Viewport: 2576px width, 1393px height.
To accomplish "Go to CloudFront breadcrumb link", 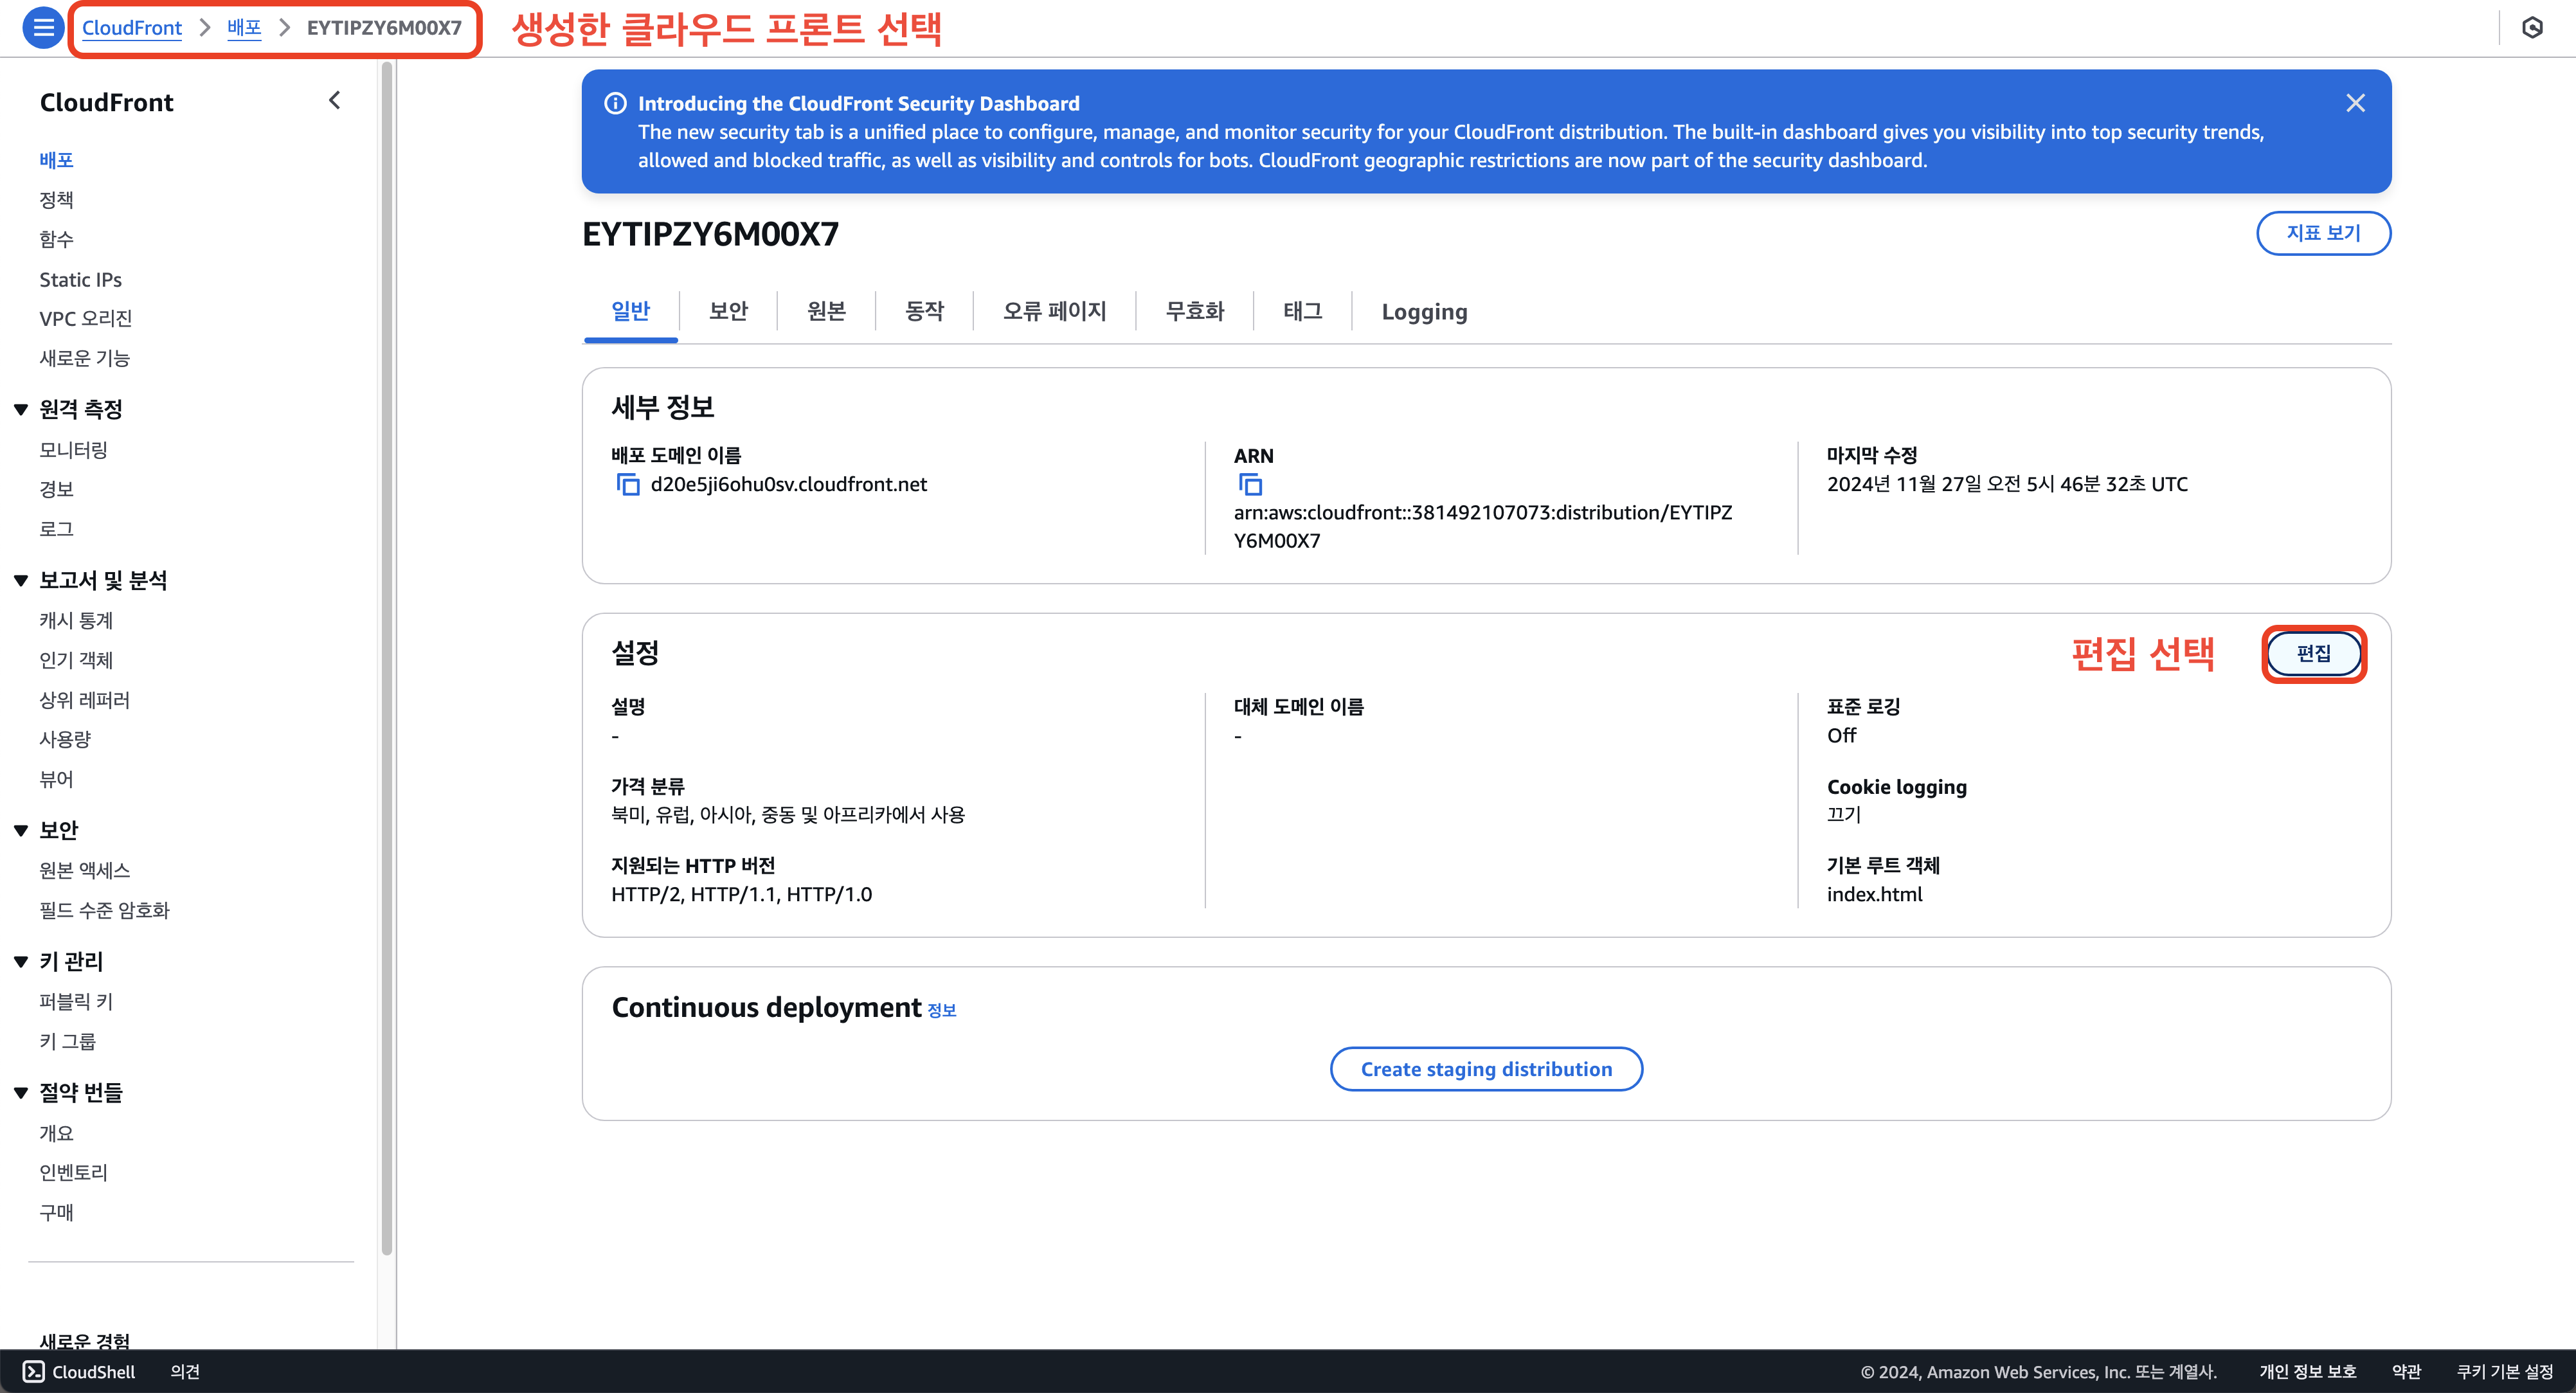I will click(132, 27).
